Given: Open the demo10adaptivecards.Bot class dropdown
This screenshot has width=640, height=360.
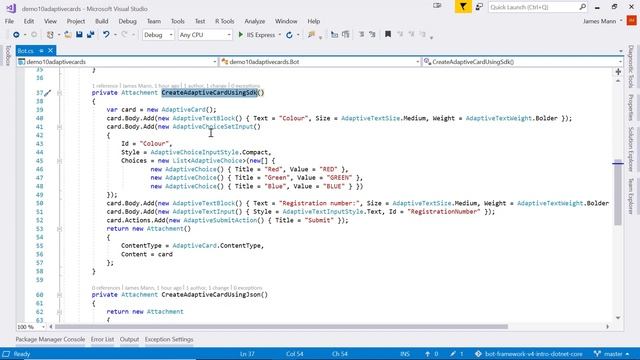Looking at the screenshot, I should 320,62.
